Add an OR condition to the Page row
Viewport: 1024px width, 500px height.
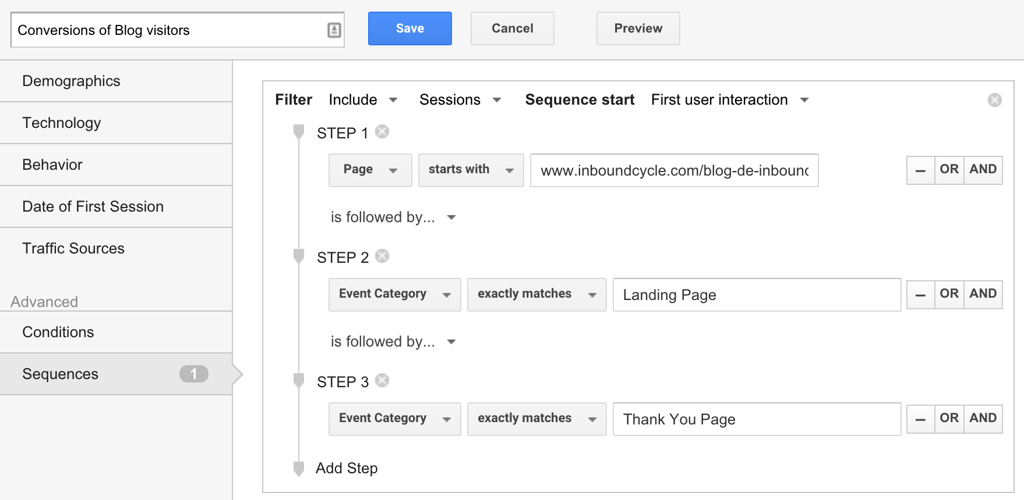coord(949,170)
